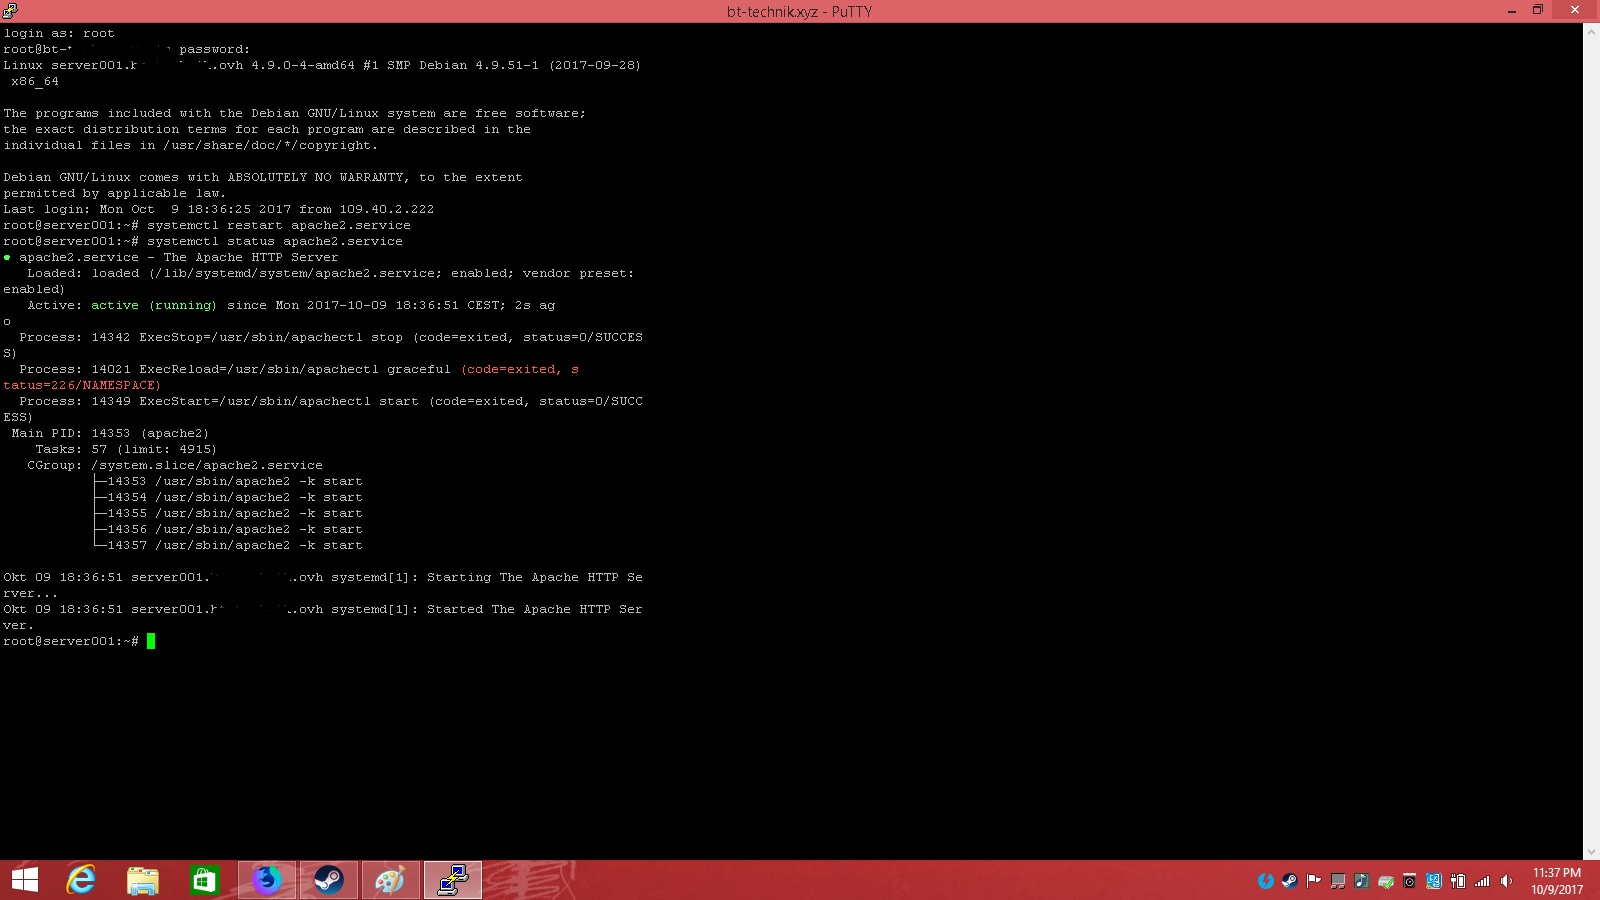1600x900 pixels.
Task: Restore down the PuTTY window
Action: [1538, 10]
